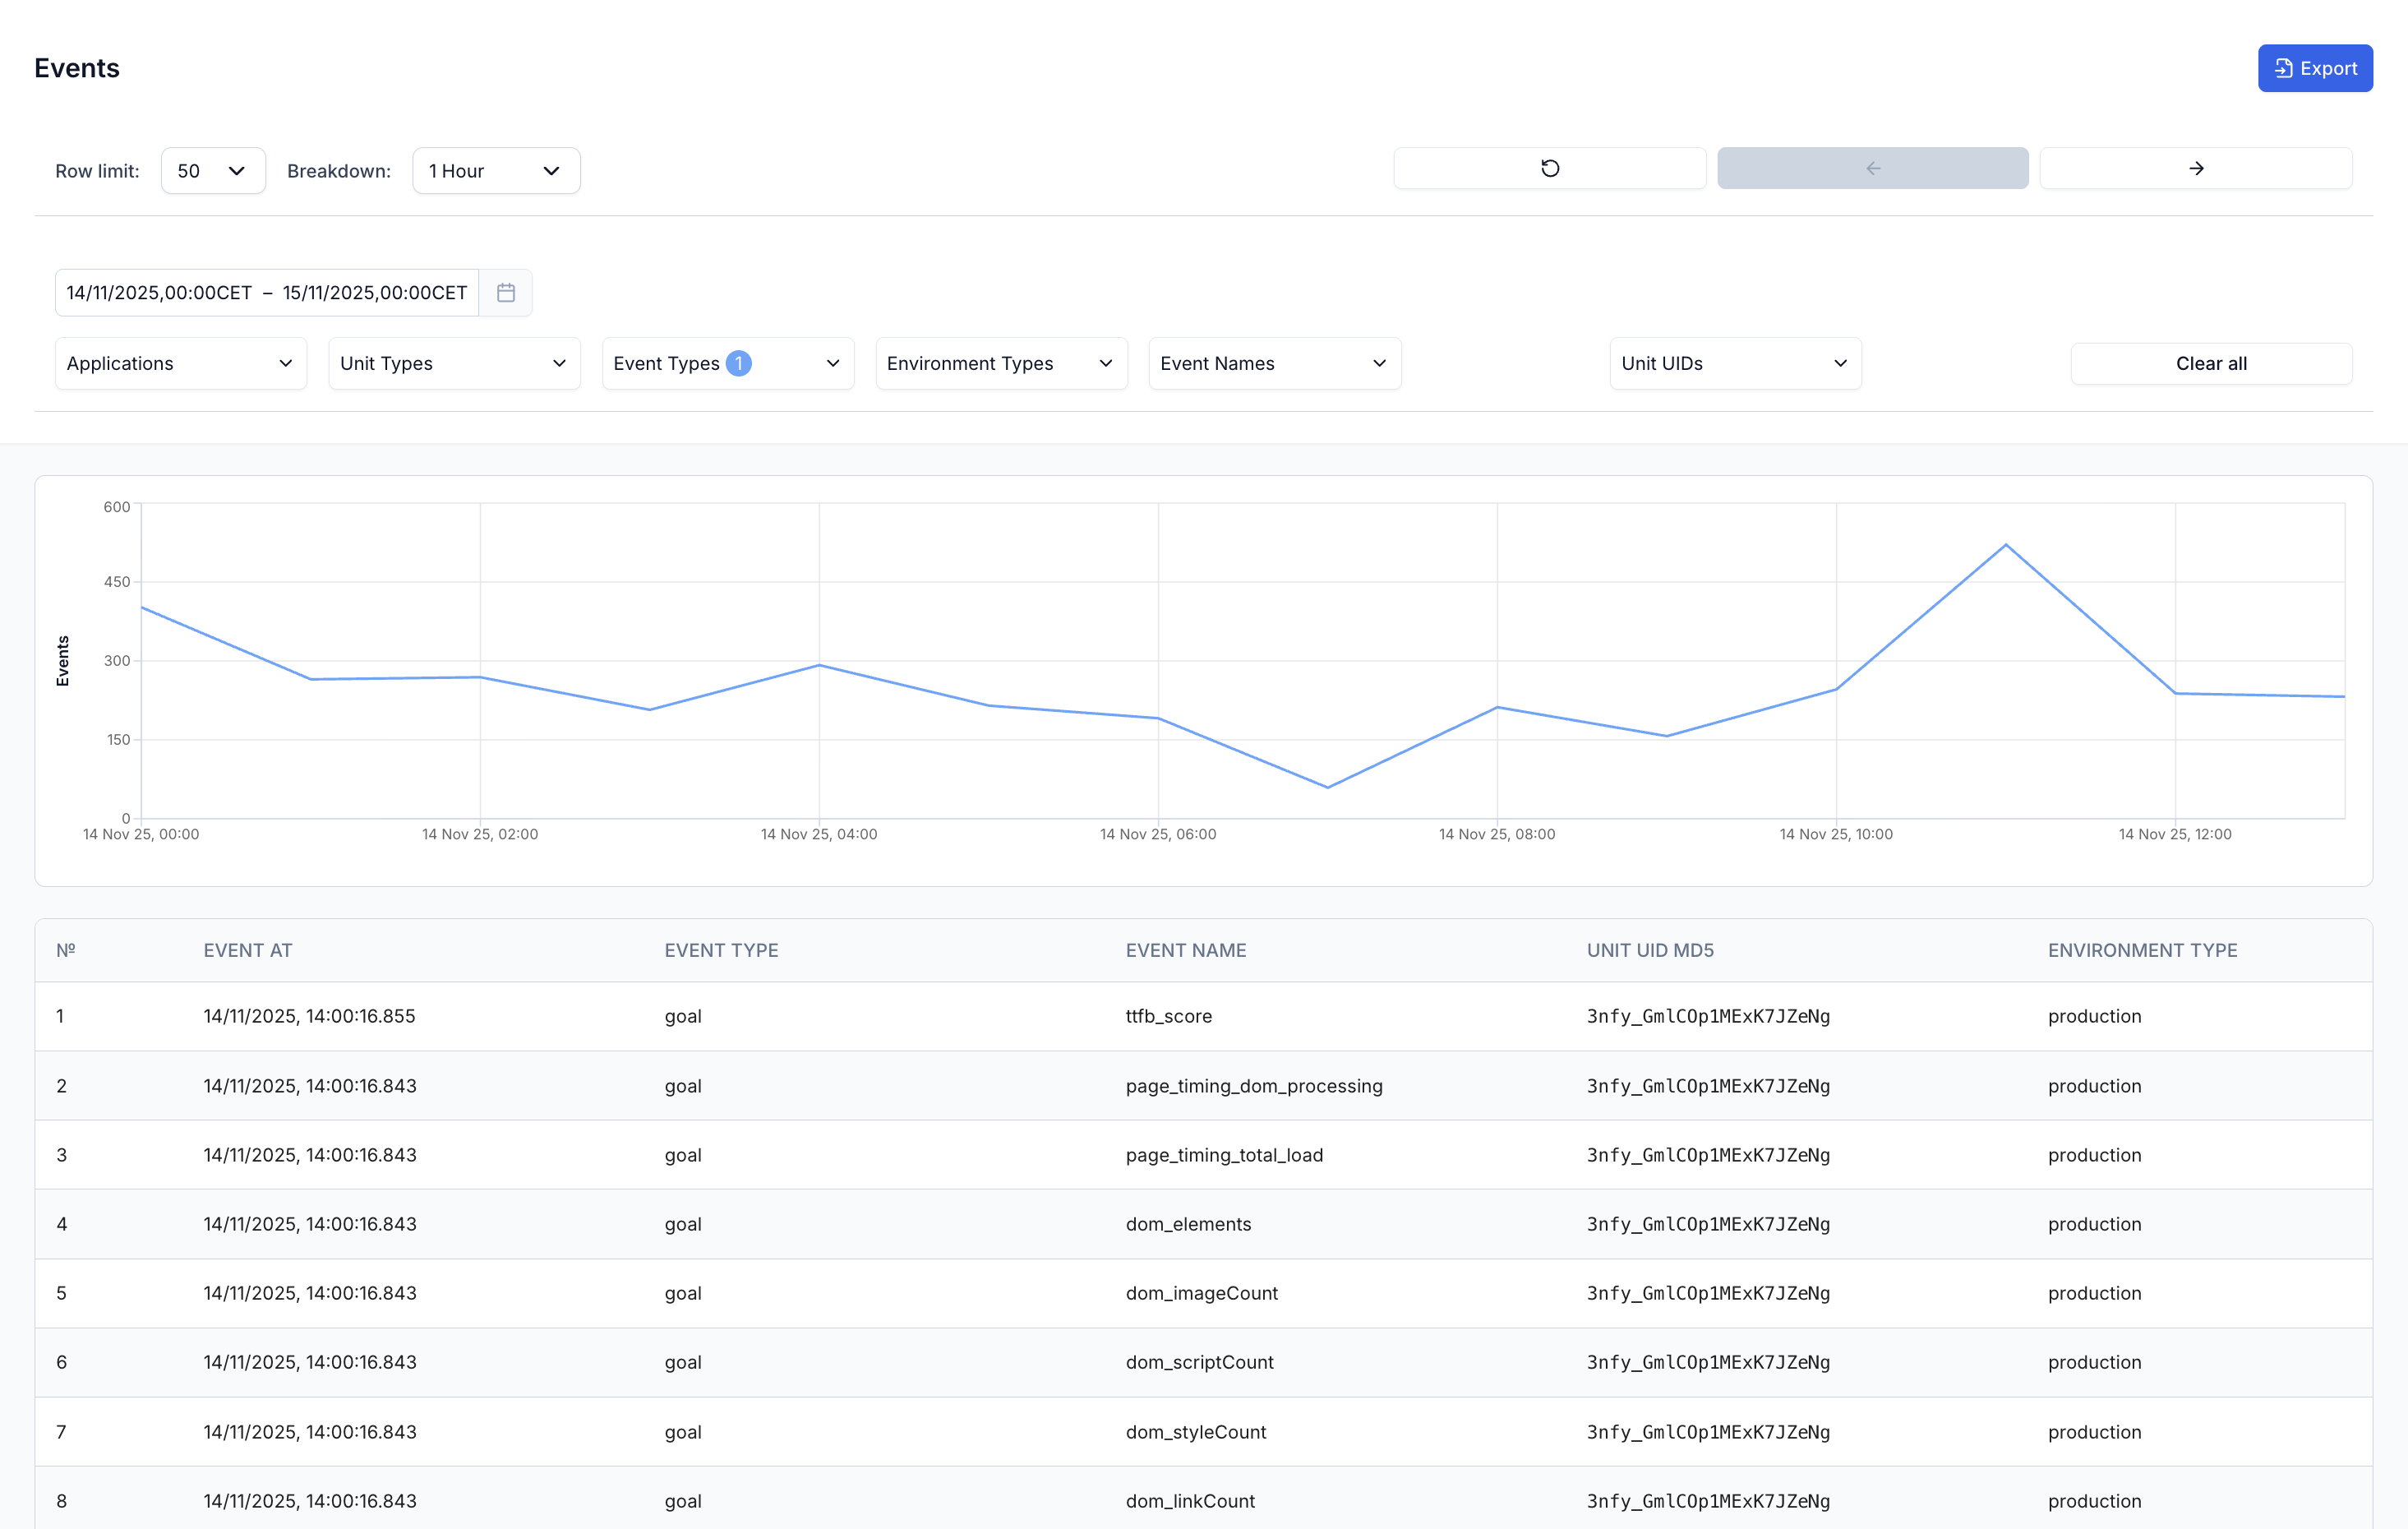Click timestamp 14:00:16.855 in row 1
The height and width of the screenshot is (1529, 2408).
[x=309, y=1016]
